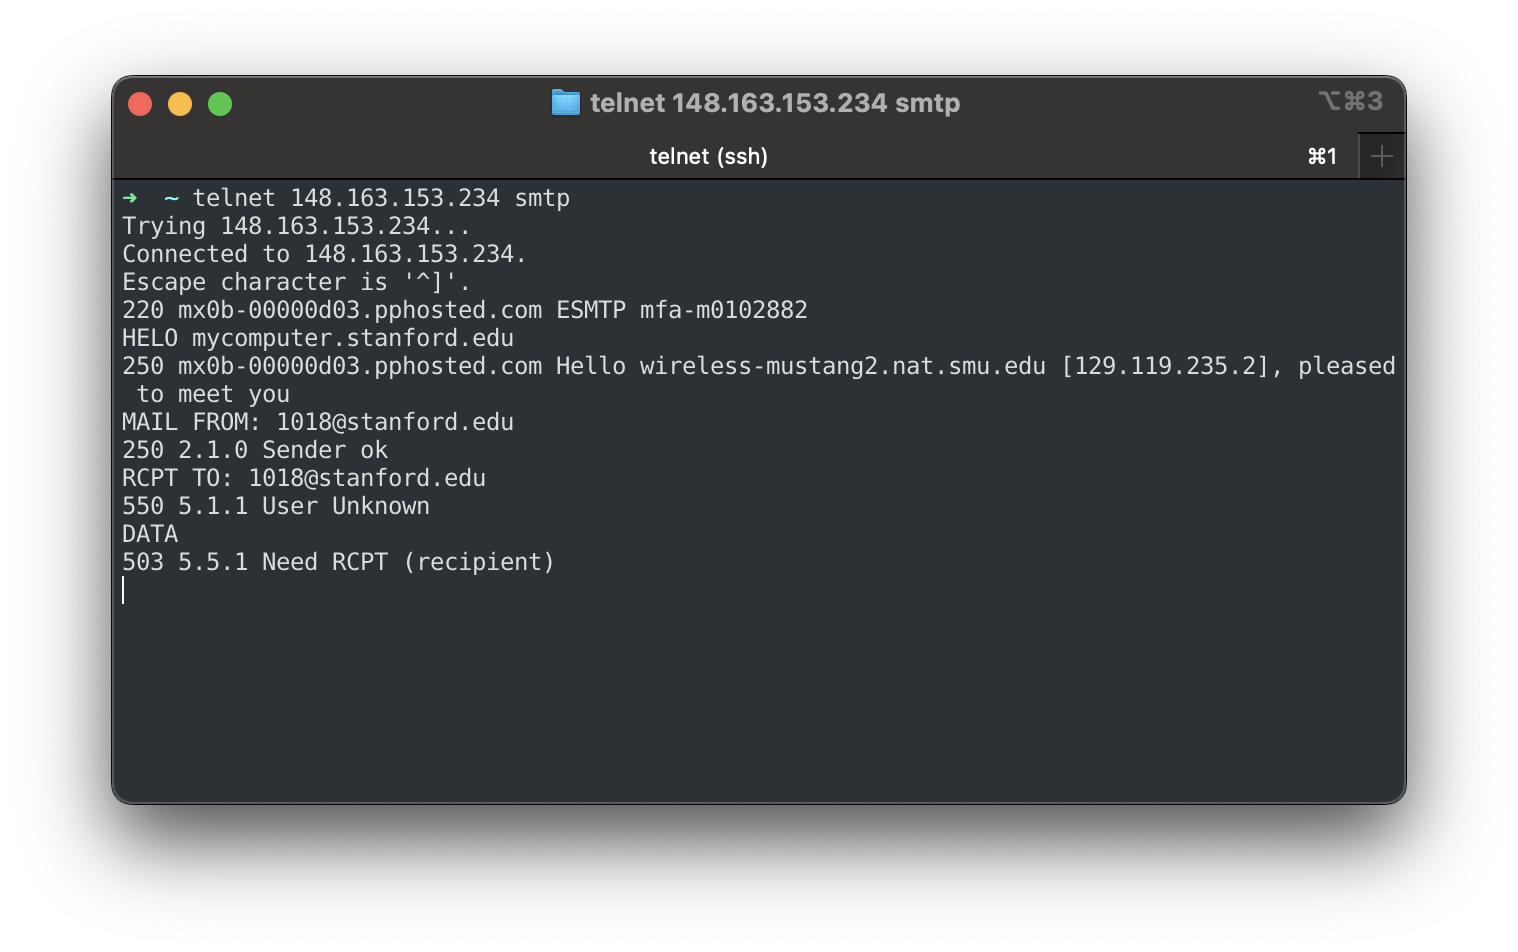Click the blue folder proxy icon in title bar

[566, 102]
